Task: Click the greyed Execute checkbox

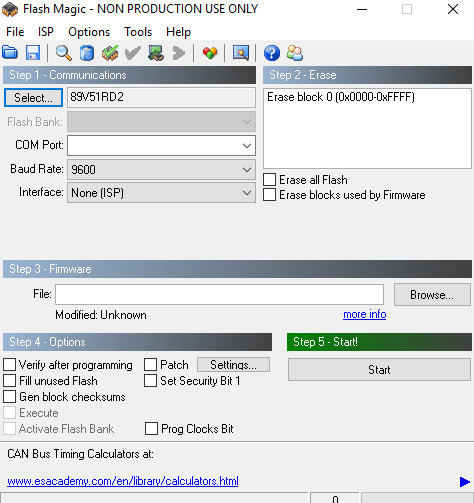Action: click(x=9, y=413)
